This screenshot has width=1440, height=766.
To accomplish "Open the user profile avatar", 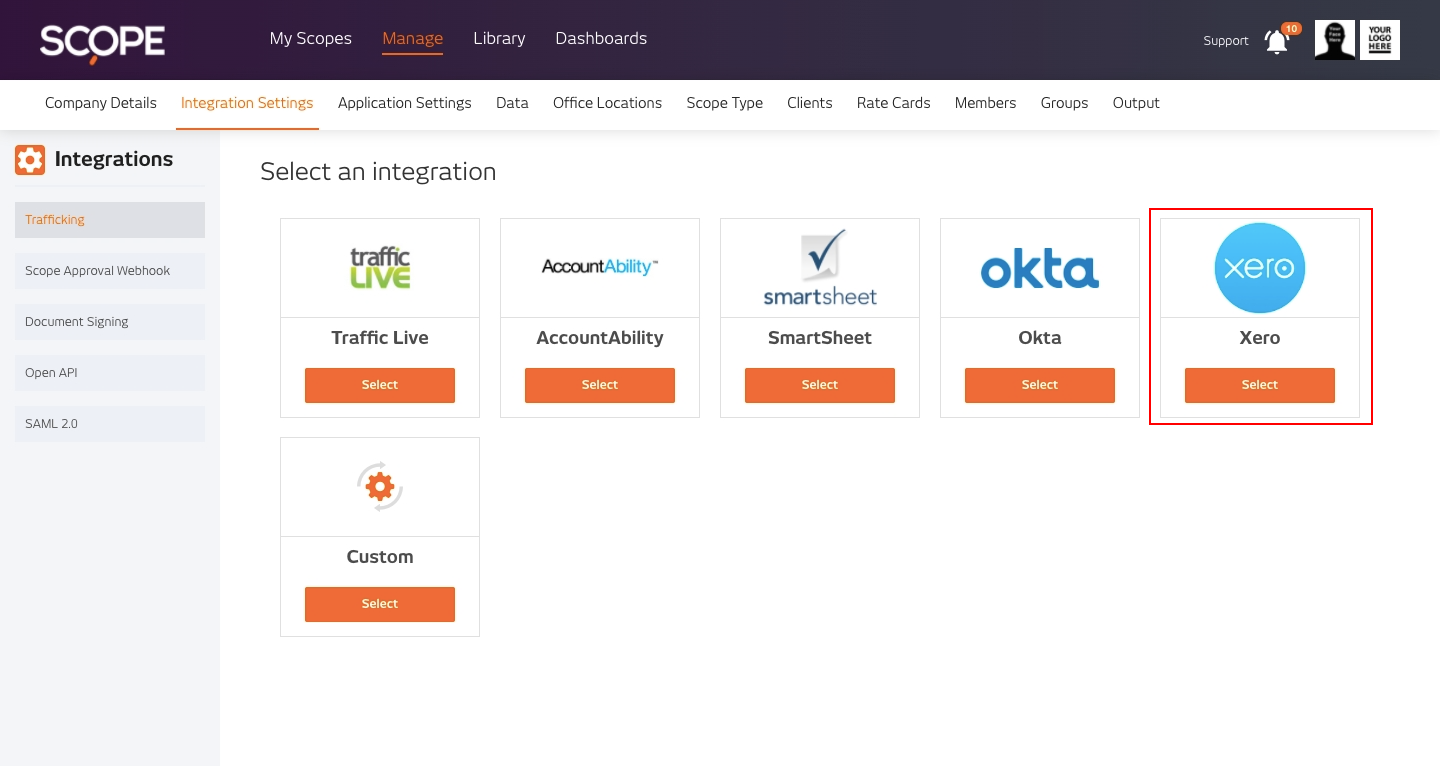I will coord(1335,40).
